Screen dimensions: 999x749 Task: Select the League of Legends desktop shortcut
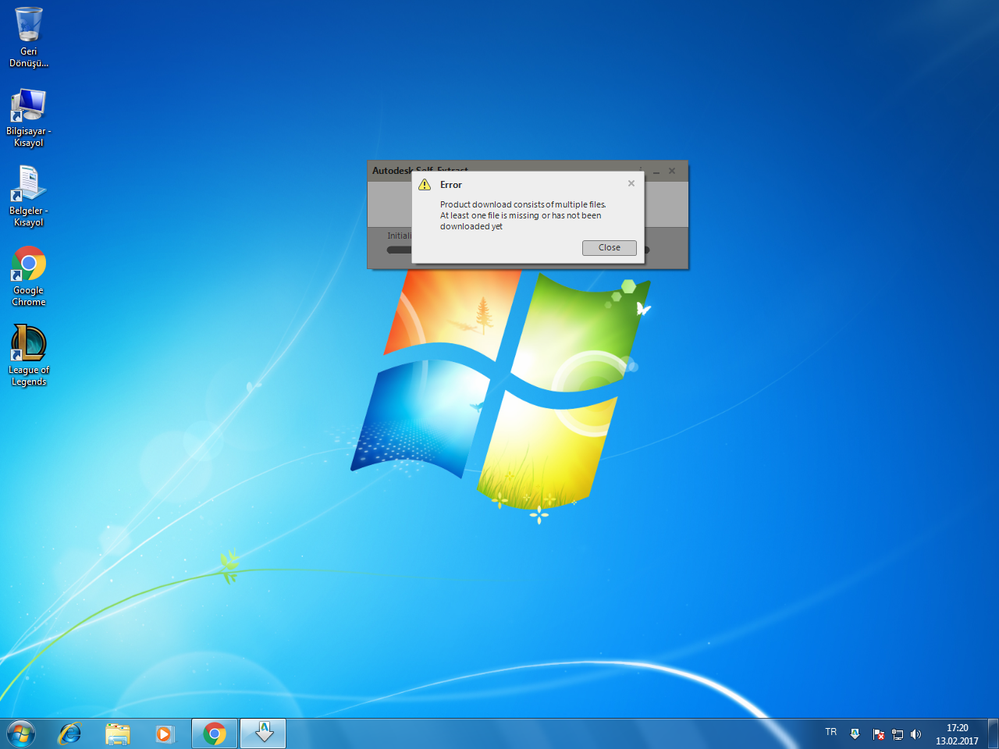(29, 355)
